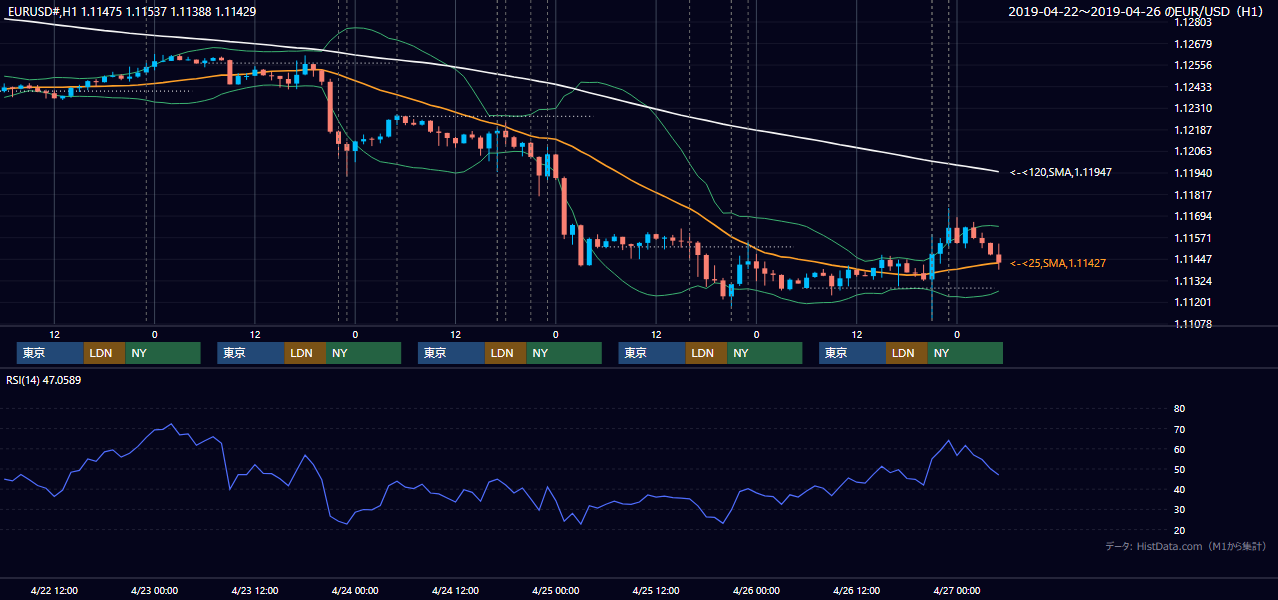Click price axis value 1.11817
Viewport: 1278px width, 600px height.
click(1194, 195)
